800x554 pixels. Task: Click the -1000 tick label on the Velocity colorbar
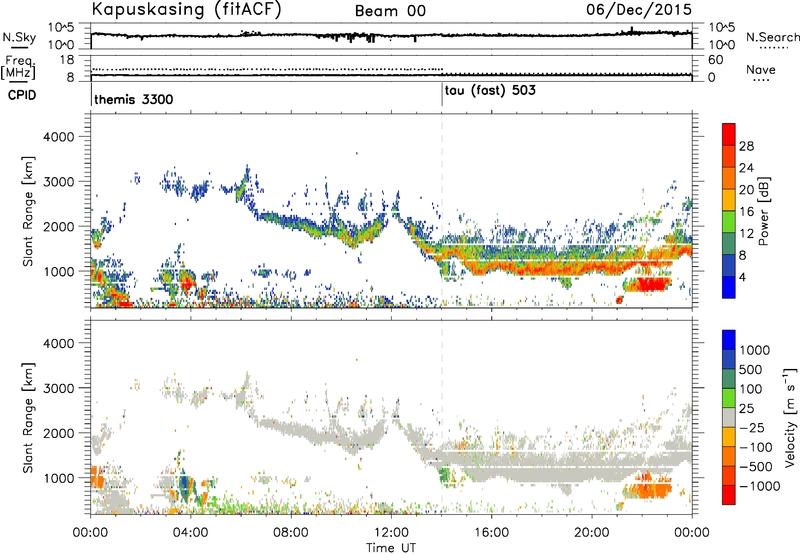760,486
